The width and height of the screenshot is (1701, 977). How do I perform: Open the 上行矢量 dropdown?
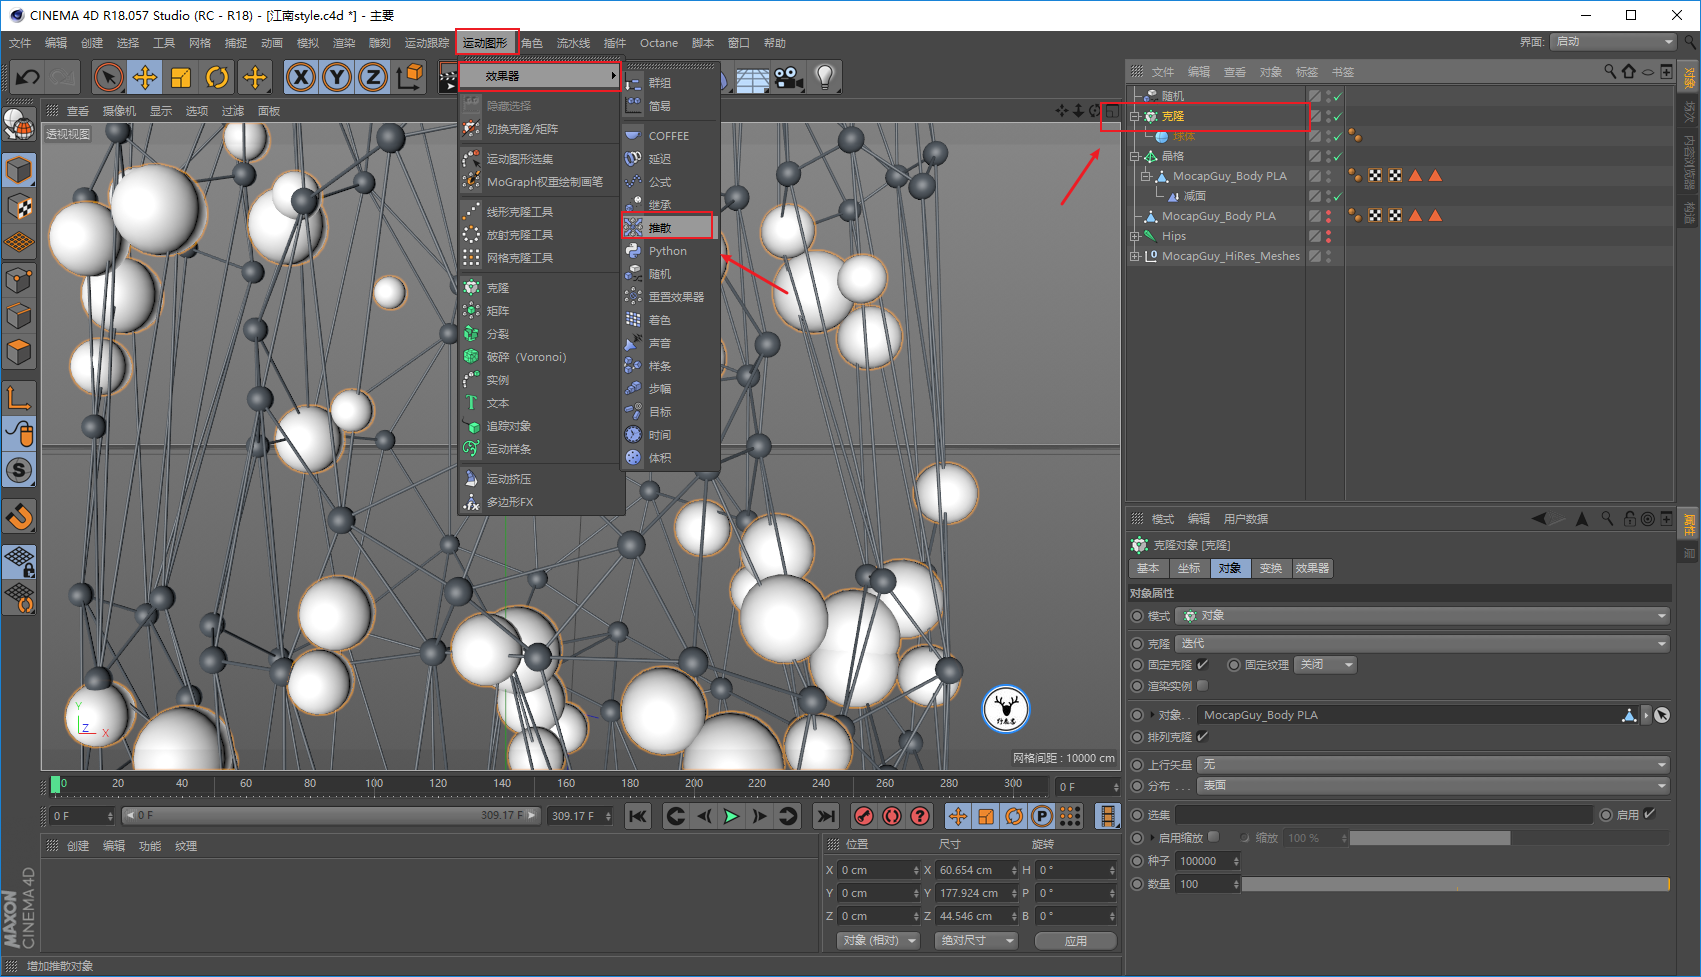[1434, 764]
